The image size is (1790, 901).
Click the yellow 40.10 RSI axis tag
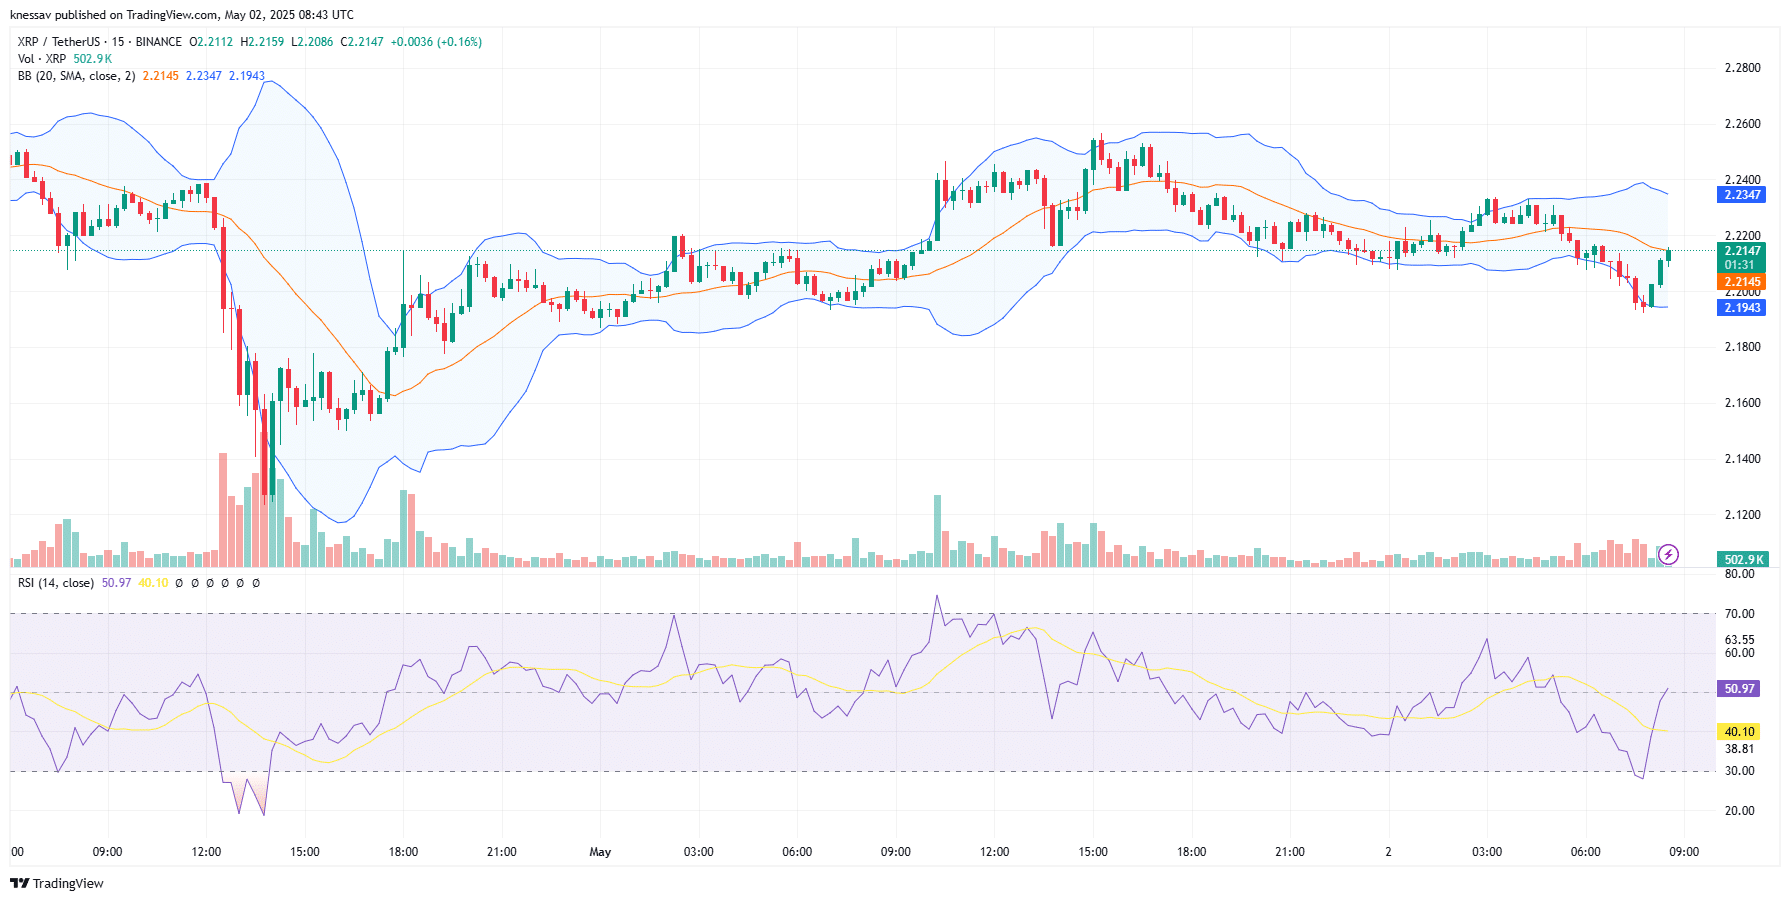coord(1739,732)
